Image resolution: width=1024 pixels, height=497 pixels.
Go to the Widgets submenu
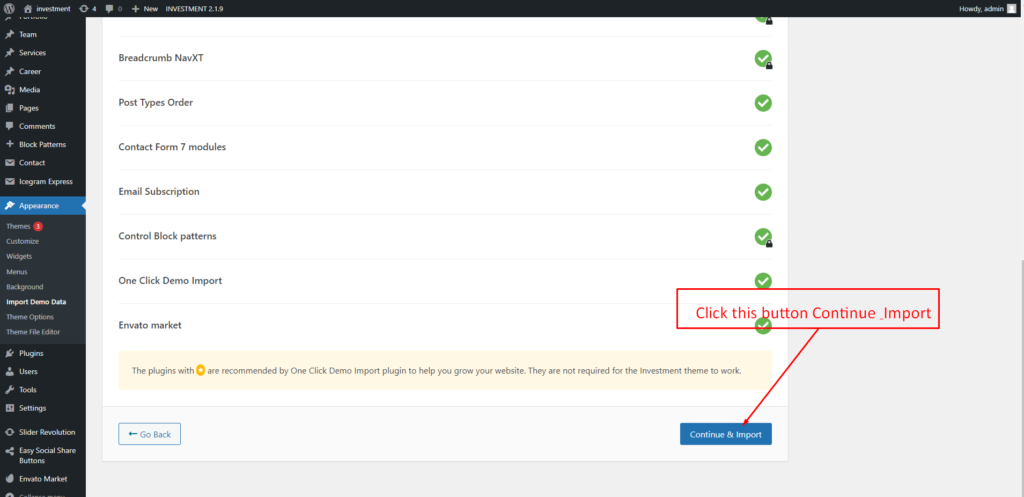pyautogui.click(x=19, y=257)
